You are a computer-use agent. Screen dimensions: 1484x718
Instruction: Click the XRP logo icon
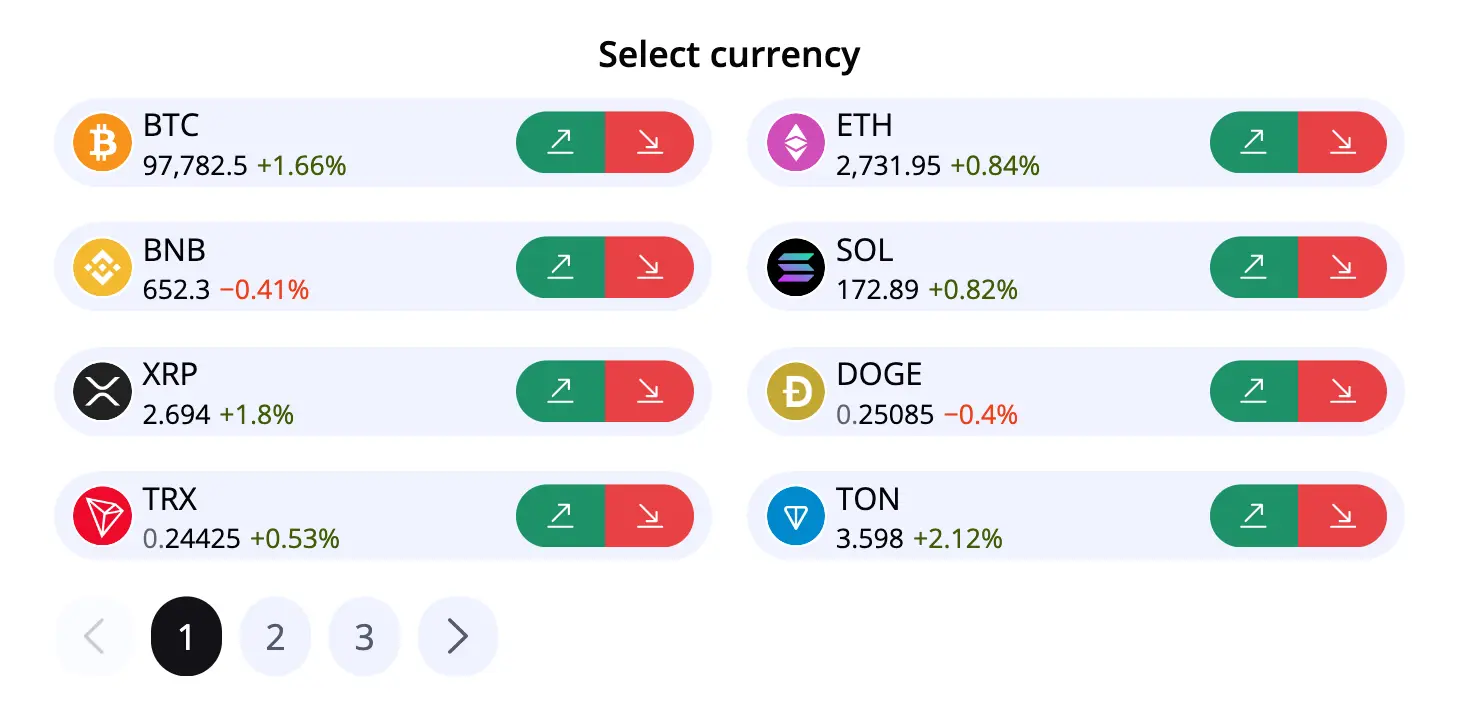[x=102, y=391]
